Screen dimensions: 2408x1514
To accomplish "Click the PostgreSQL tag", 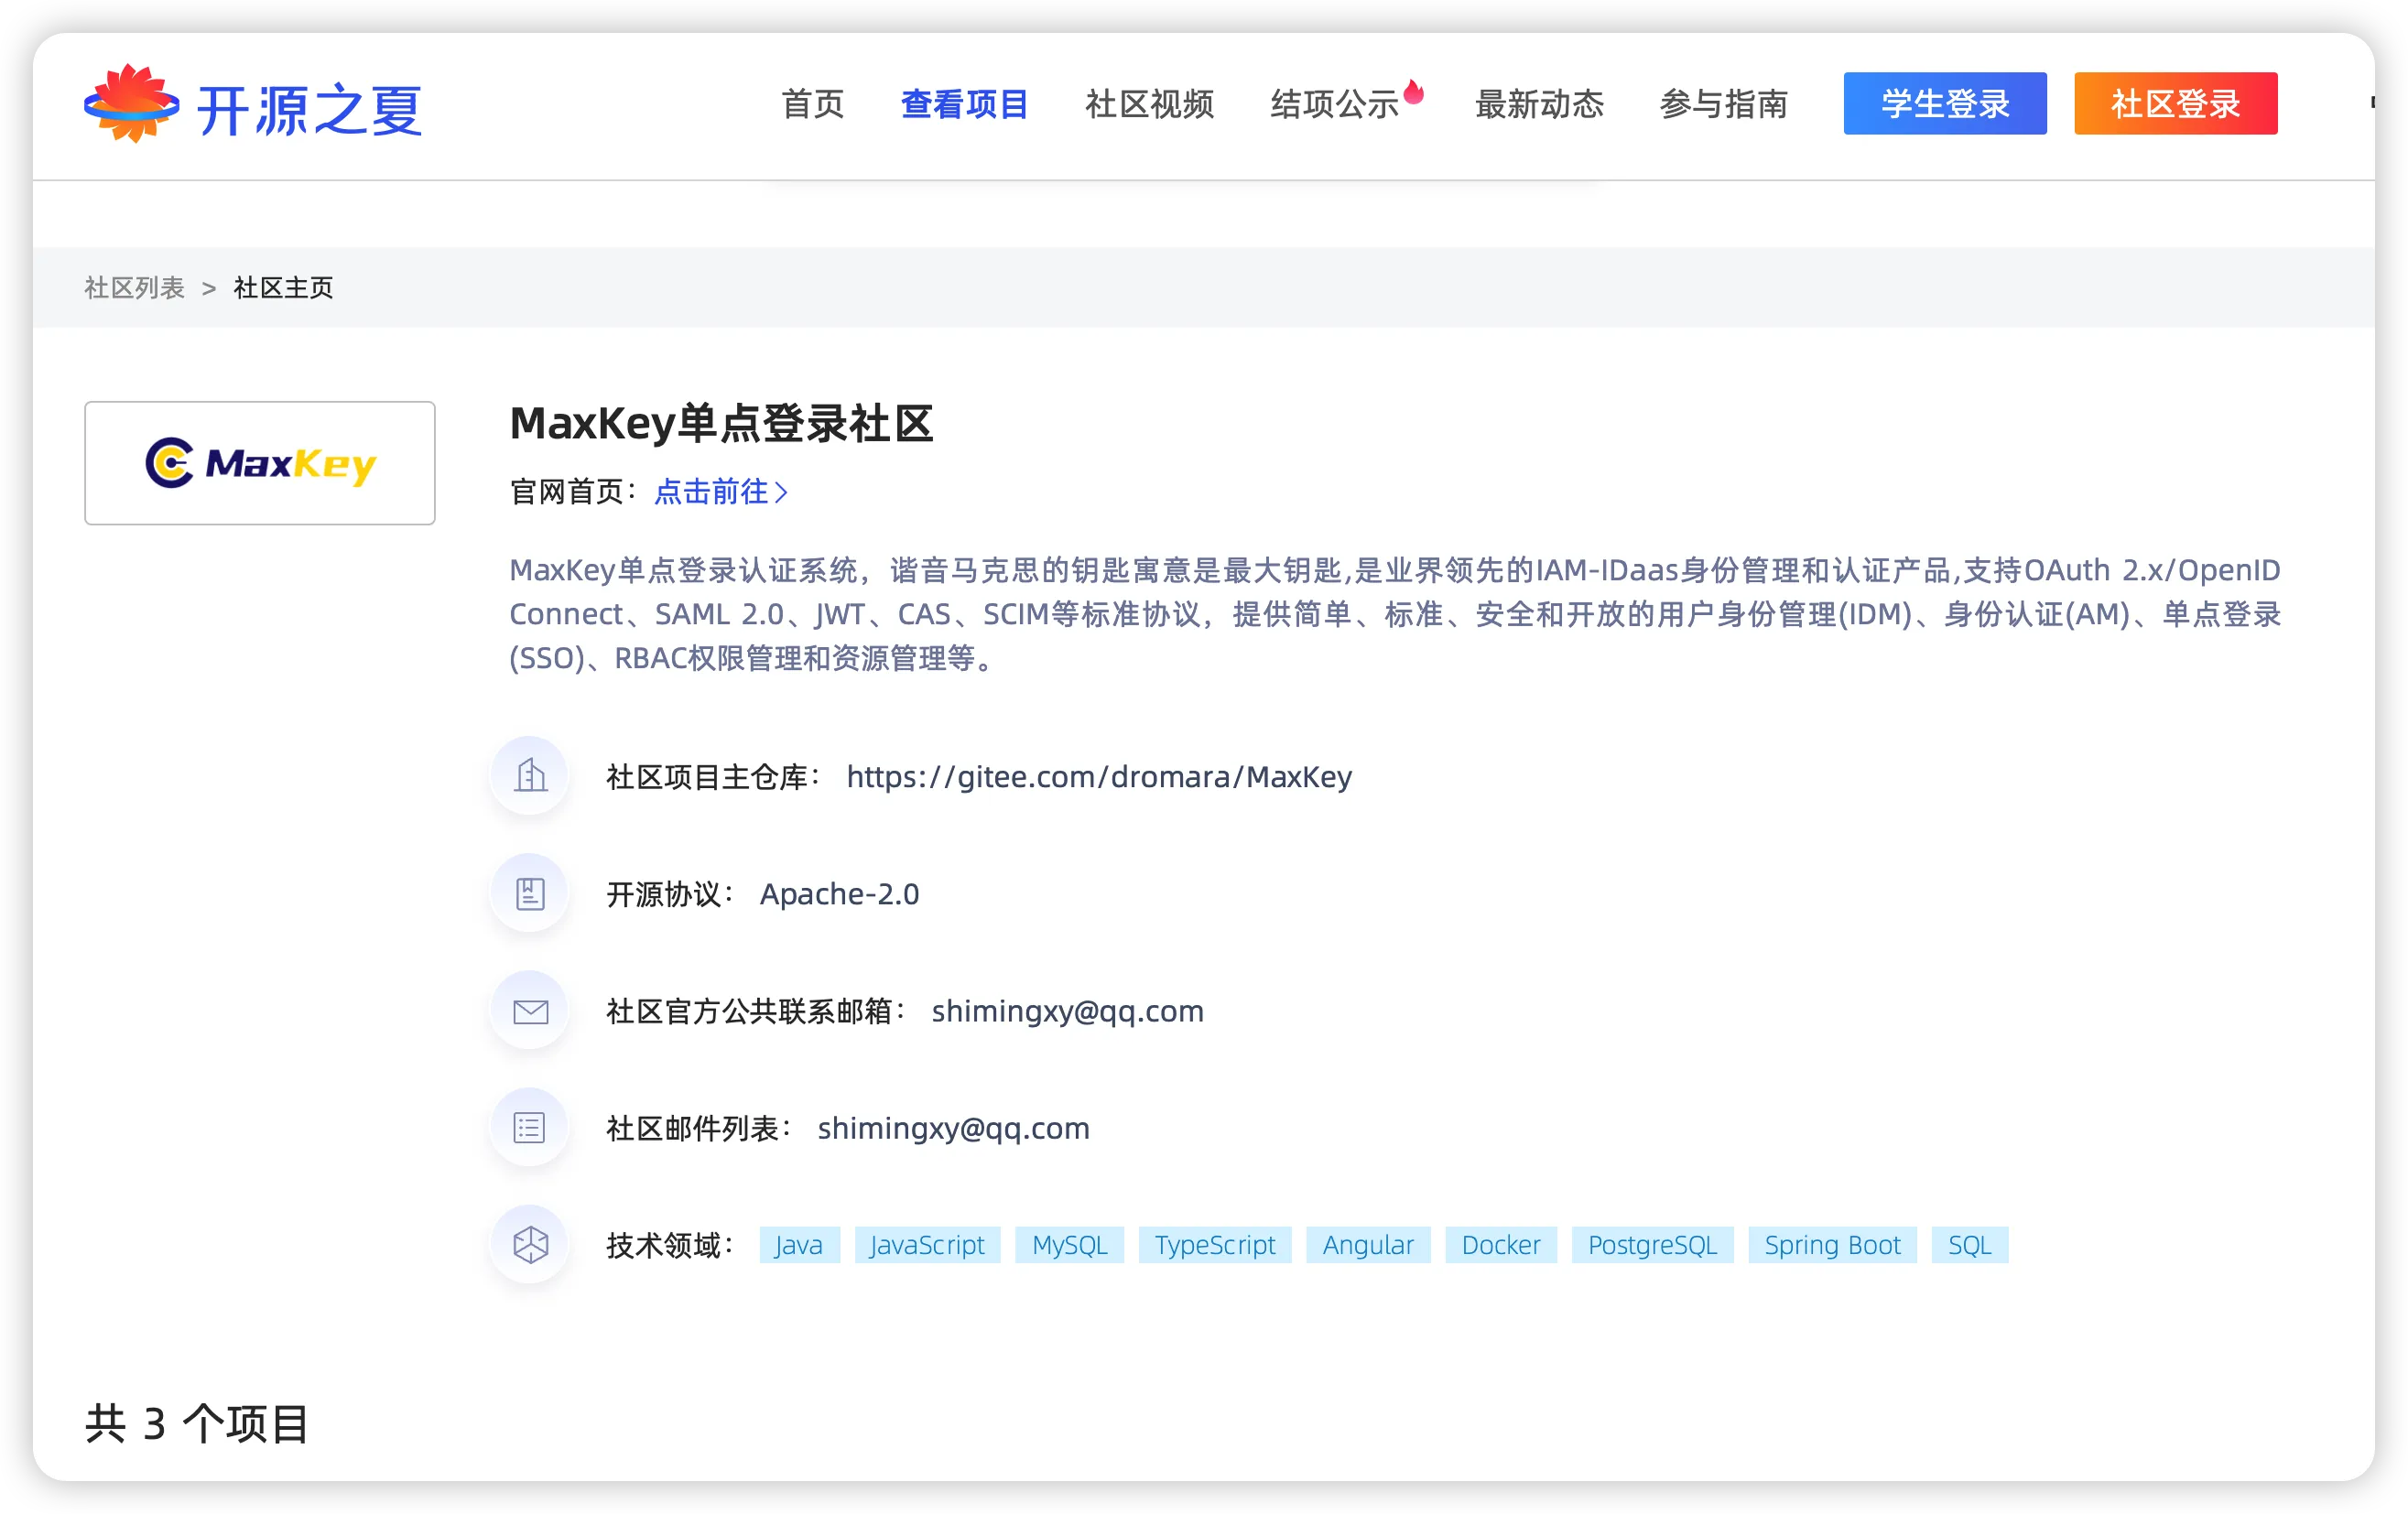I will (x=1651, y=1245).
